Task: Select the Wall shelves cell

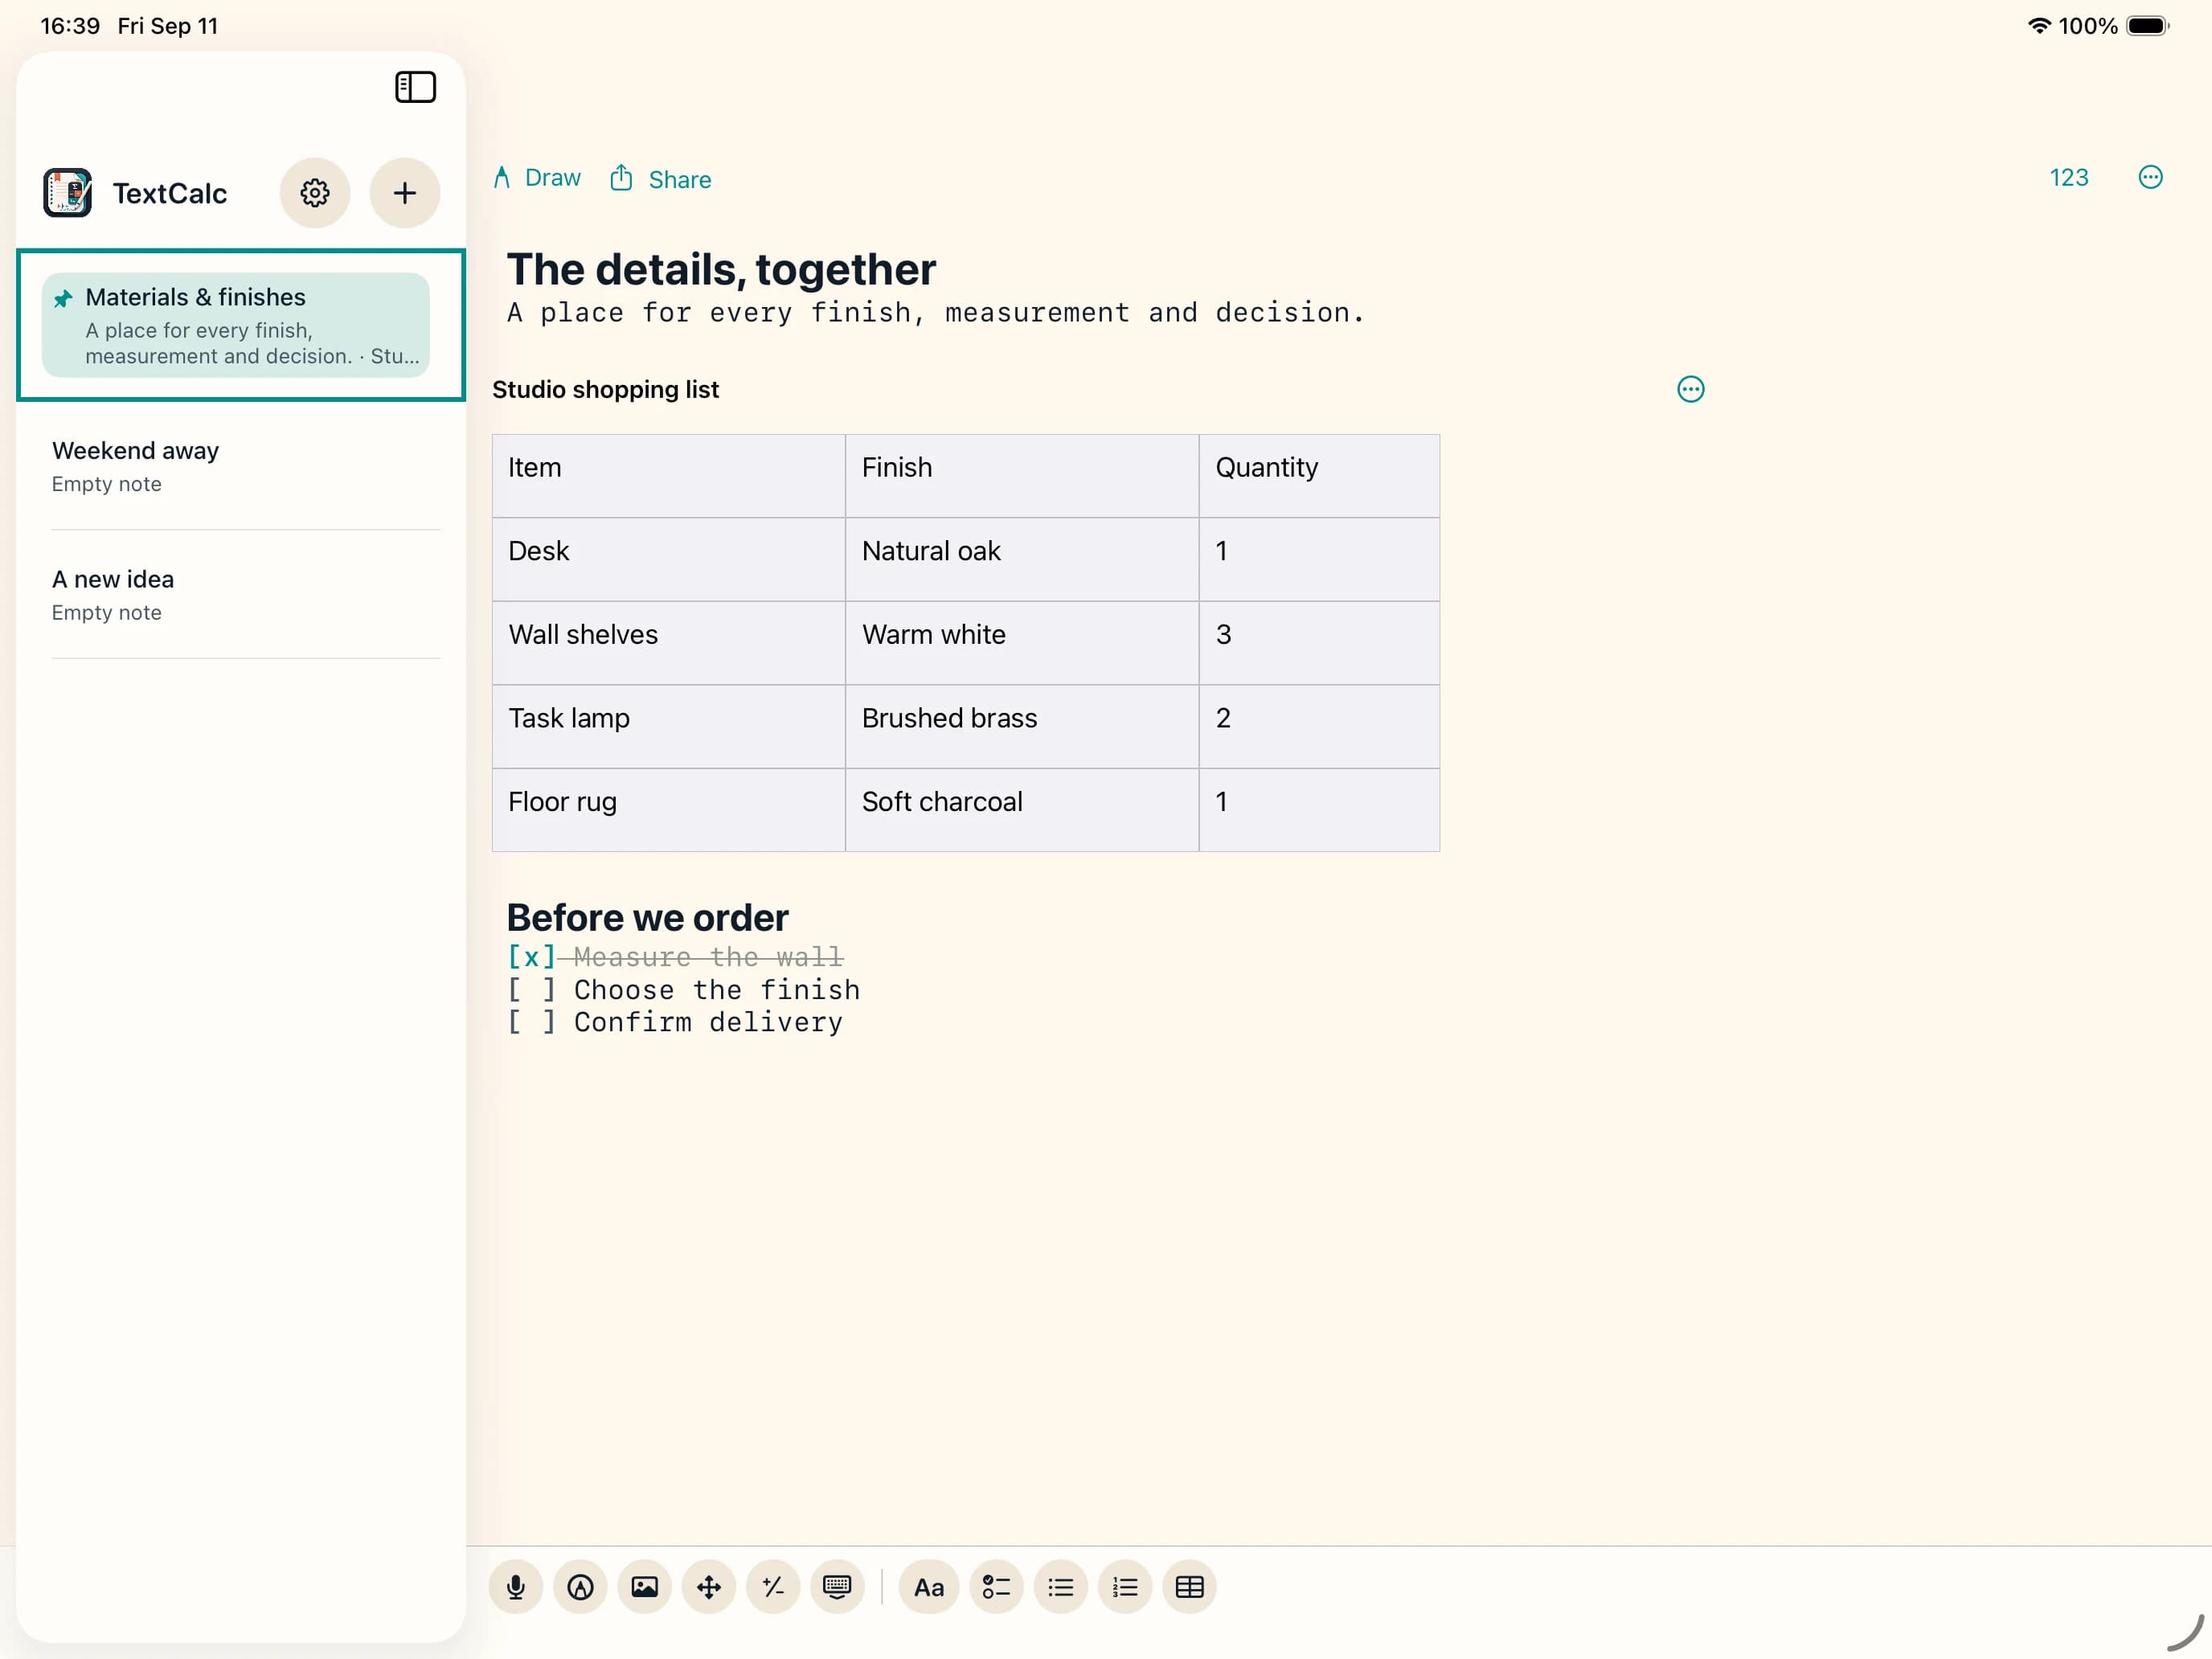Action: tap(669, 643)
